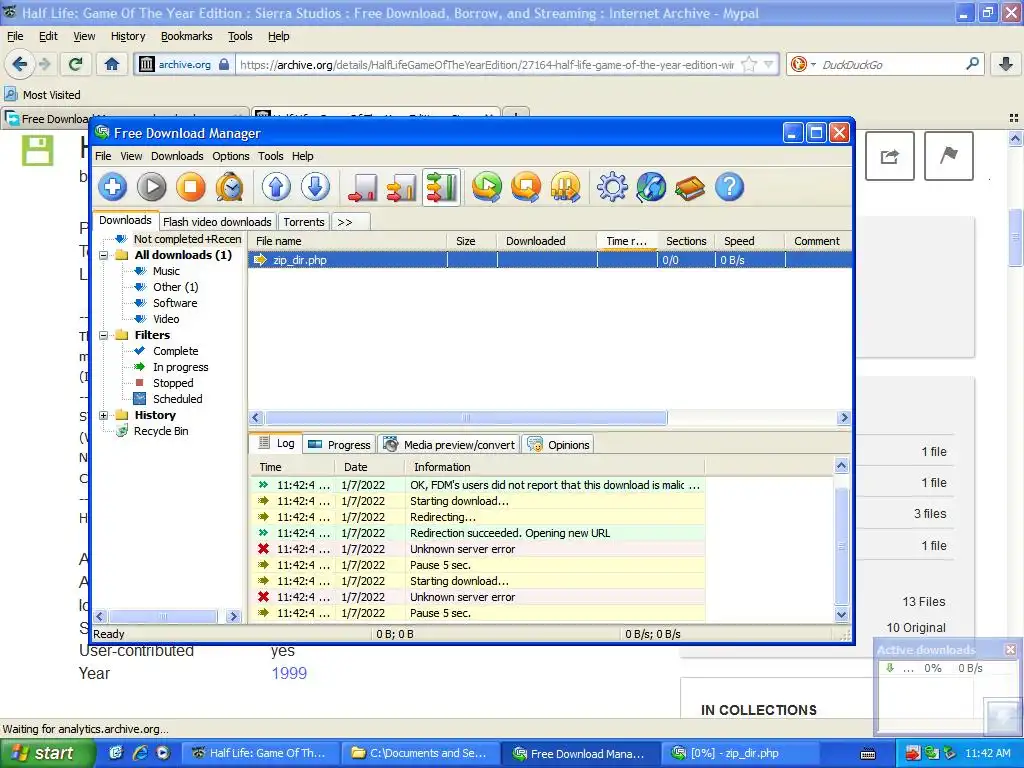Collapse the All downloads tree node
The width and height of the screenshot is (1024, 768).
pyautogui.click(x=103, y=255)
